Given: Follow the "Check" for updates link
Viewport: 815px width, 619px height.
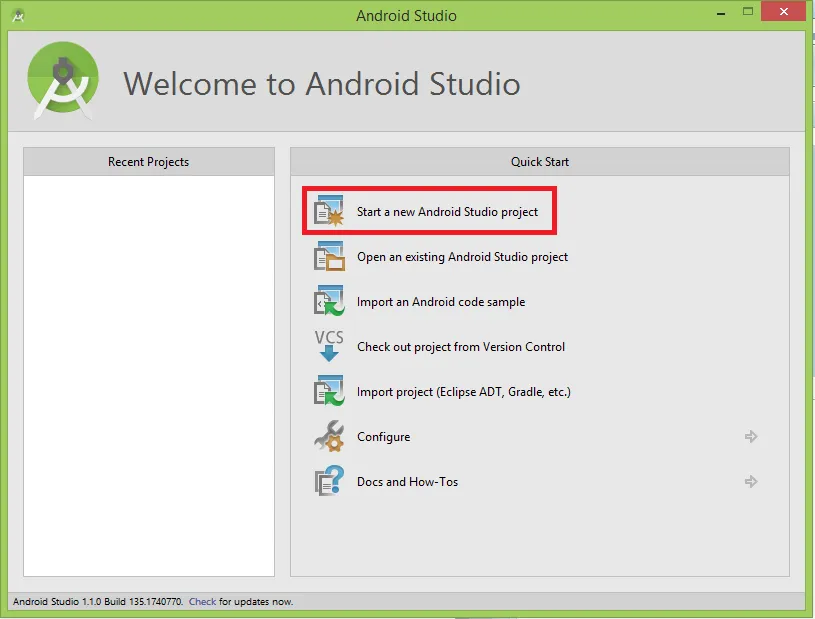Looking at the screenshot, I should [x=202, y=602].
